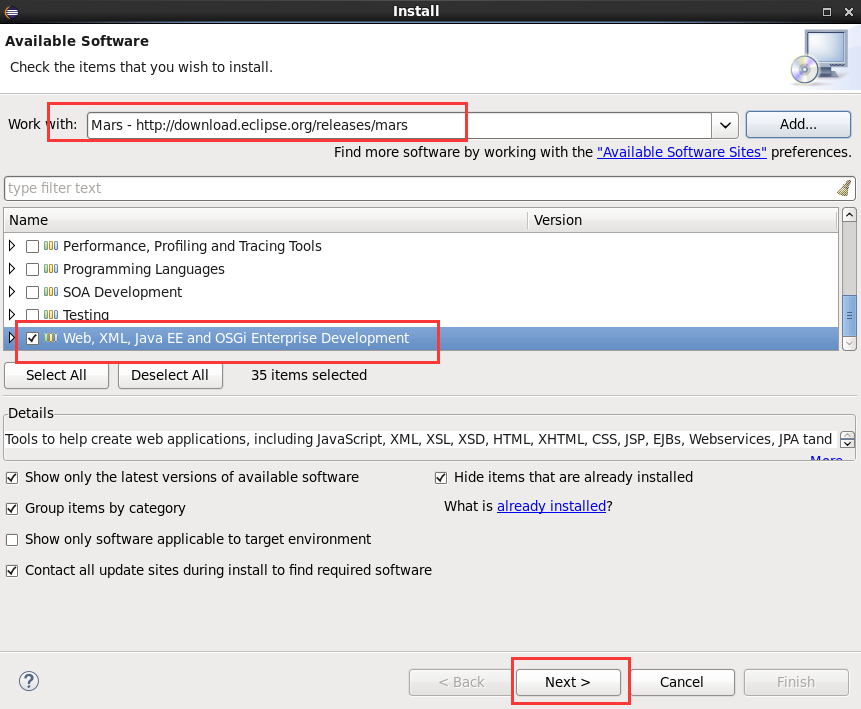Open the Work with site dropdown
The image size is (861, 709).
click(x=725, y=125)
